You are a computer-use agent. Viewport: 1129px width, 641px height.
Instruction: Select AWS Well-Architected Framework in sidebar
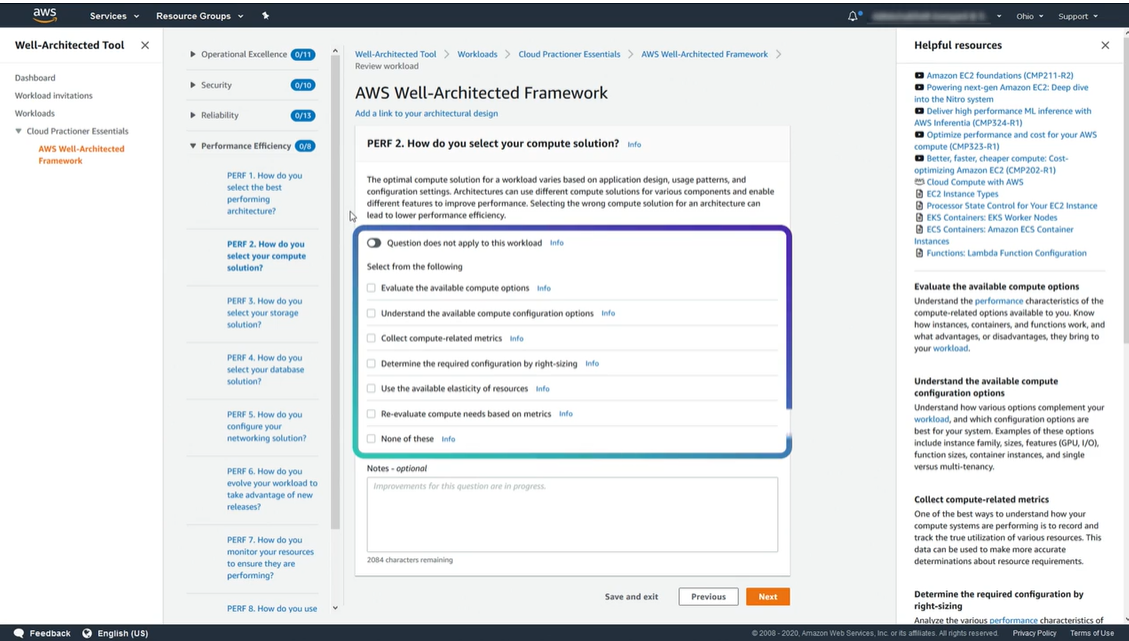click(81, 155)
